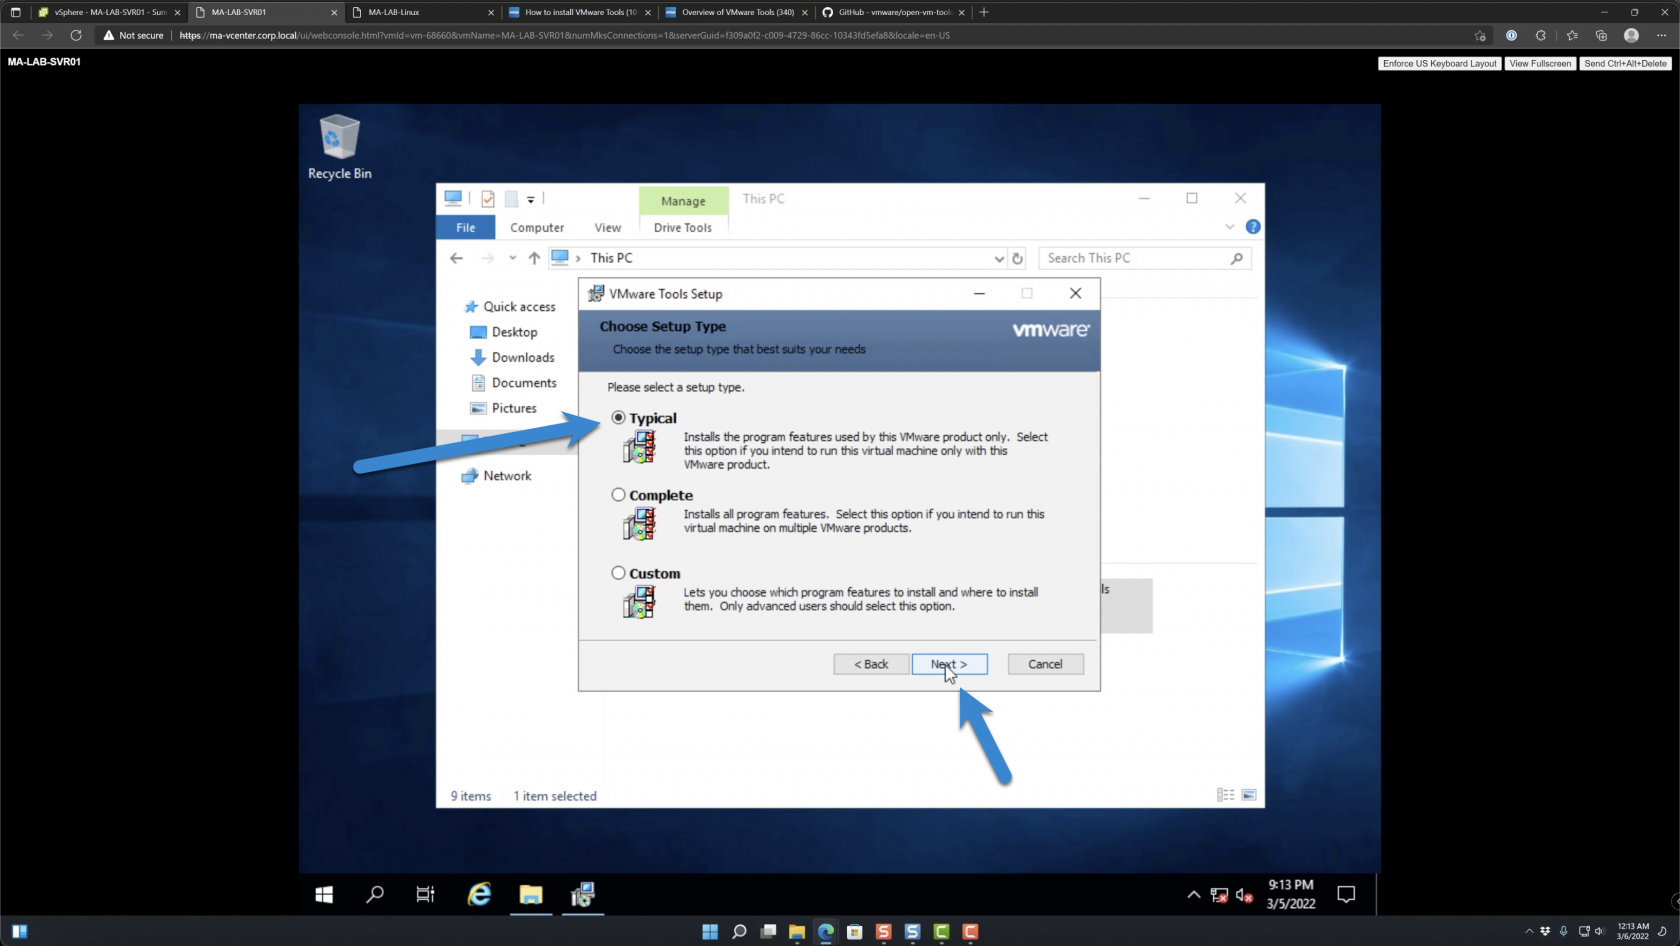The width and height of the screenshot is (1680, 946).
Task: Open Microsoft Edge on host taskbar
Action: [x=825, y=932]
